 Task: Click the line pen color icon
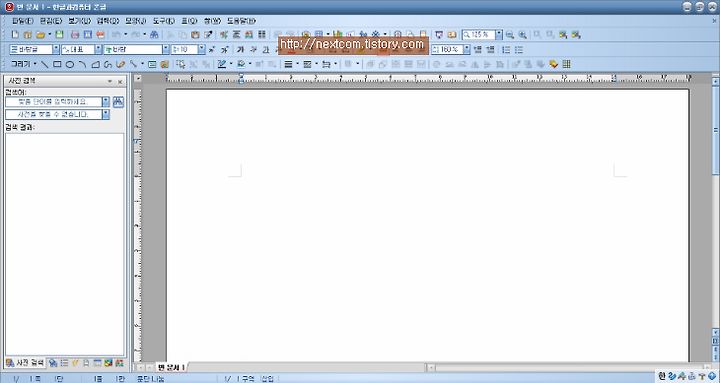(x=222, y=64)
